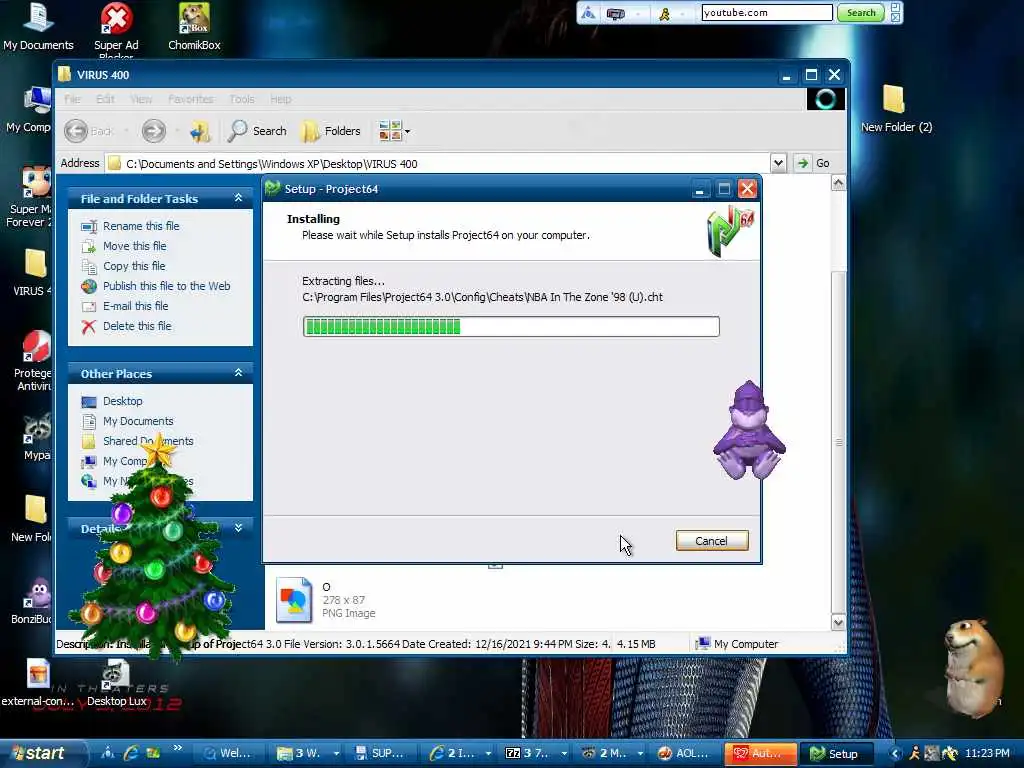Image resolution: width=1024 pixels, height=768 pixels.
Task: Click the pager device icon in search toolbar
Action: point(616,13)
